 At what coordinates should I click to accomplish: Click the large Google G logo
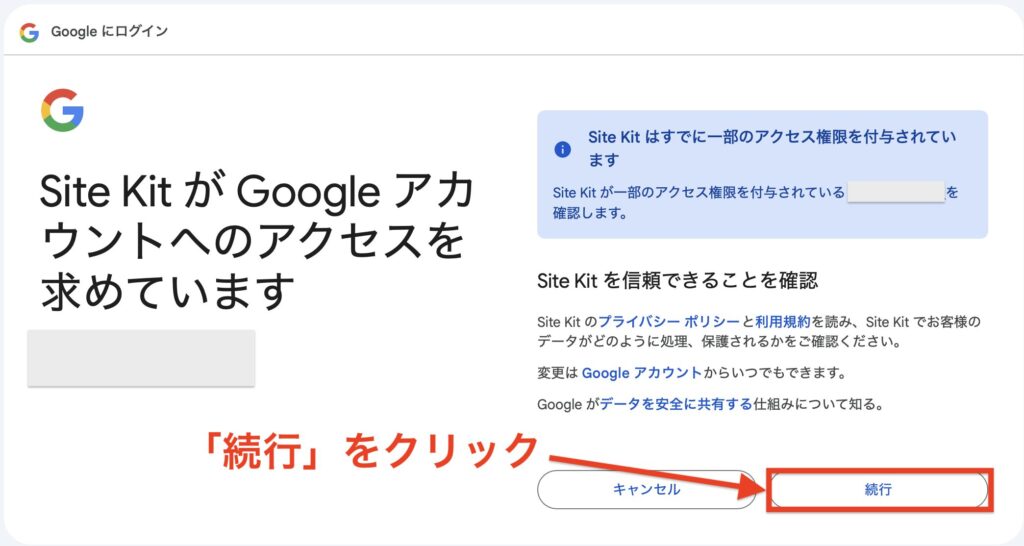62,110
